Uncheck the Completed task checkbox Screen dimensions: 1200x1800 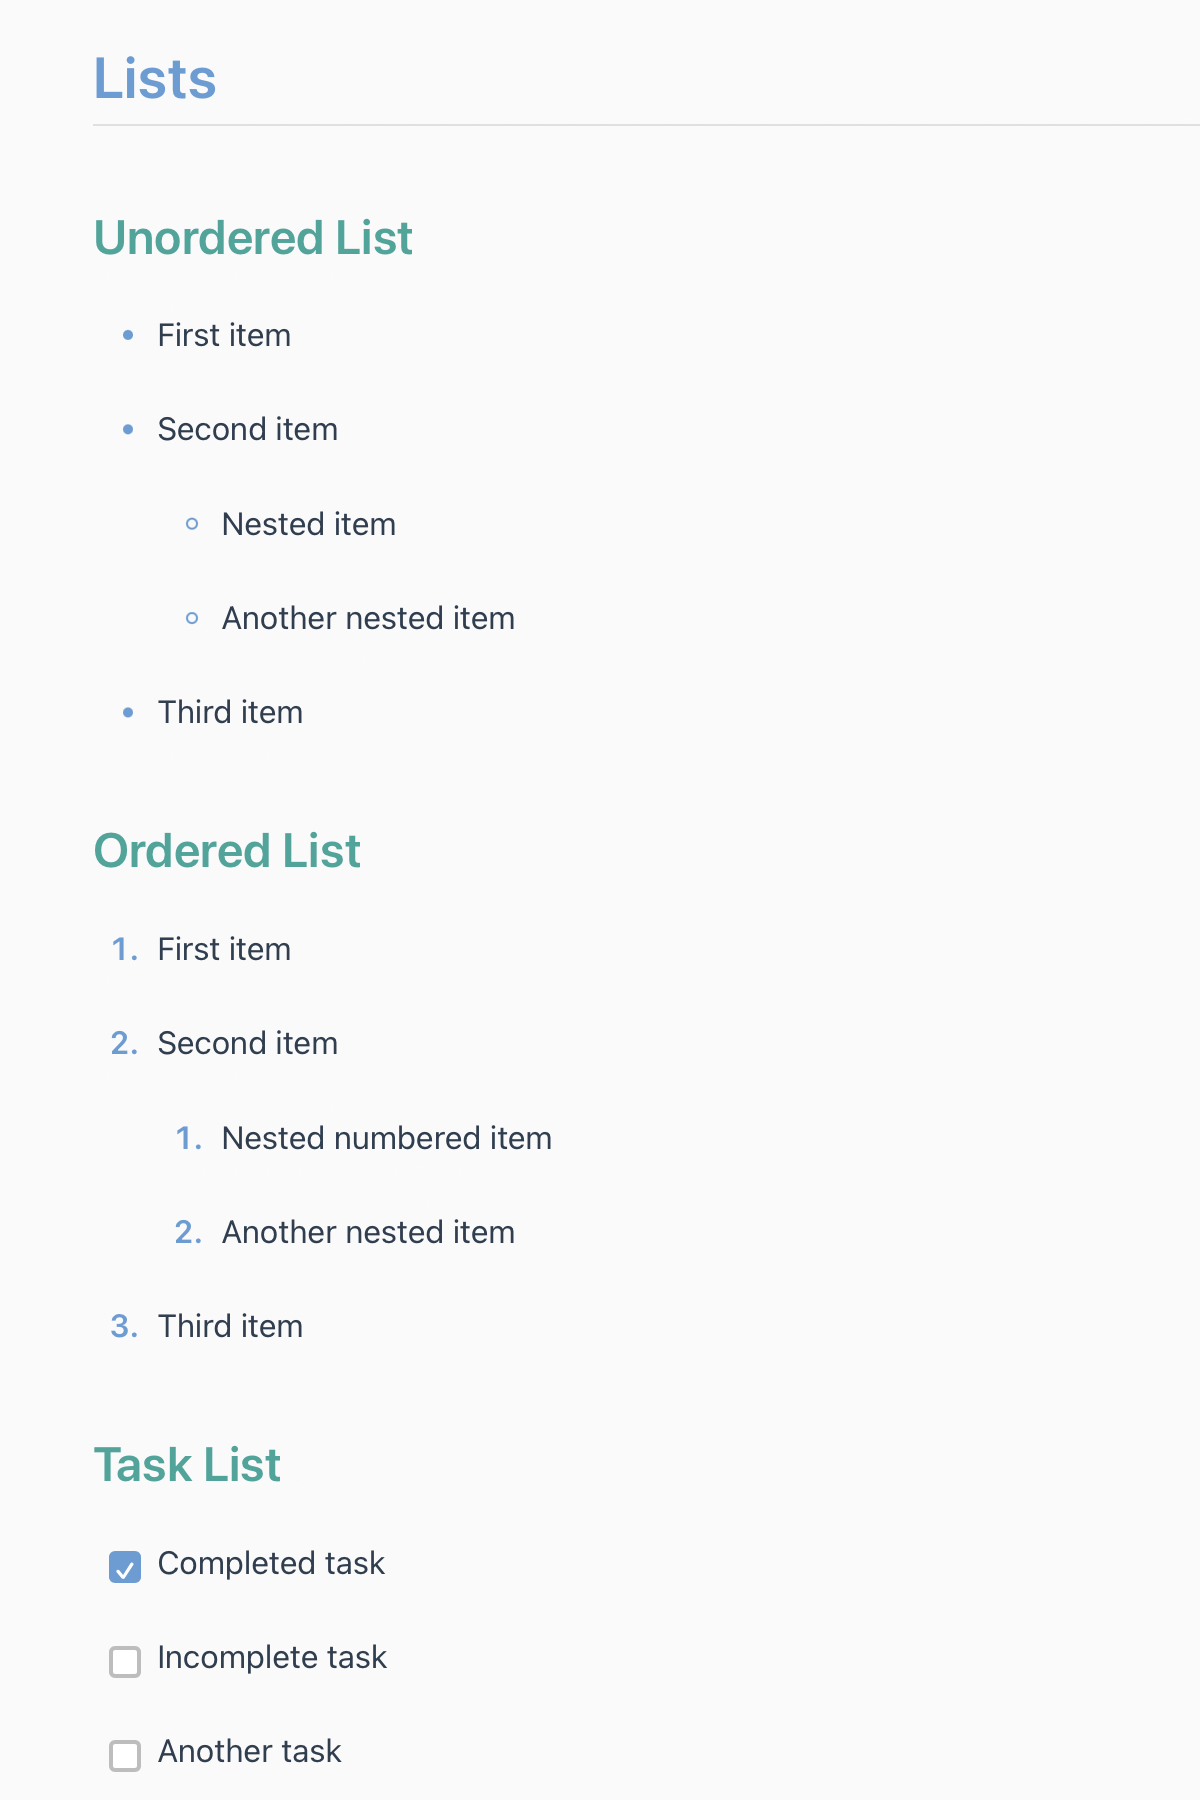(x=125, y=1567)
